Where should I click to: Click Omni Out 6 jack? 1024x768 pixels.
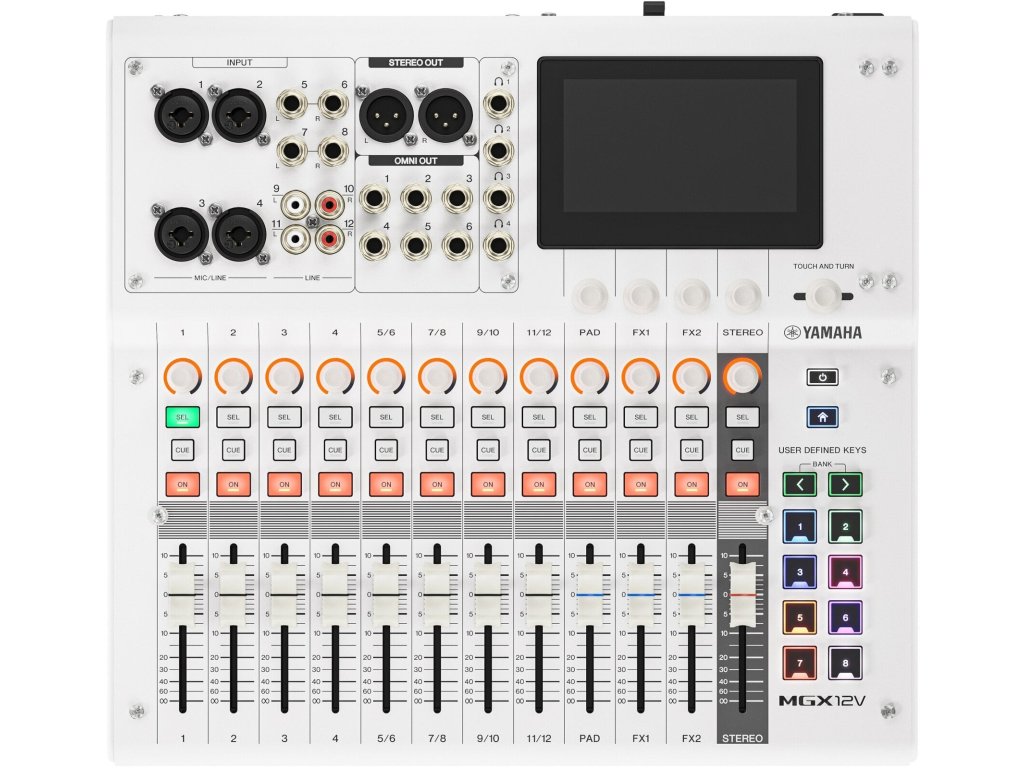point(457,246)
